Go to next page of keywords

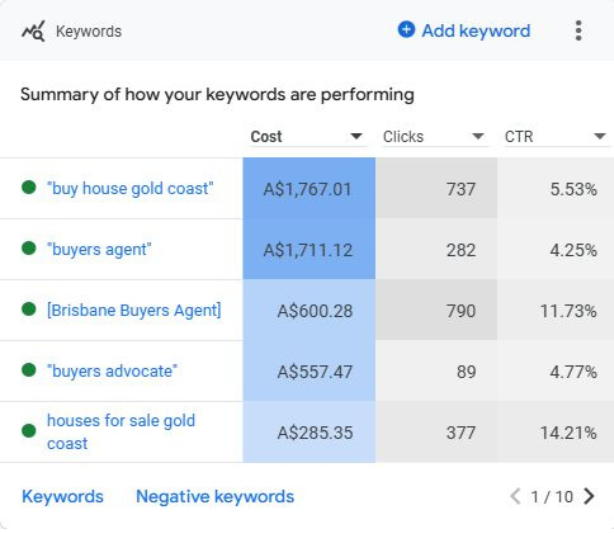point(589,496)
